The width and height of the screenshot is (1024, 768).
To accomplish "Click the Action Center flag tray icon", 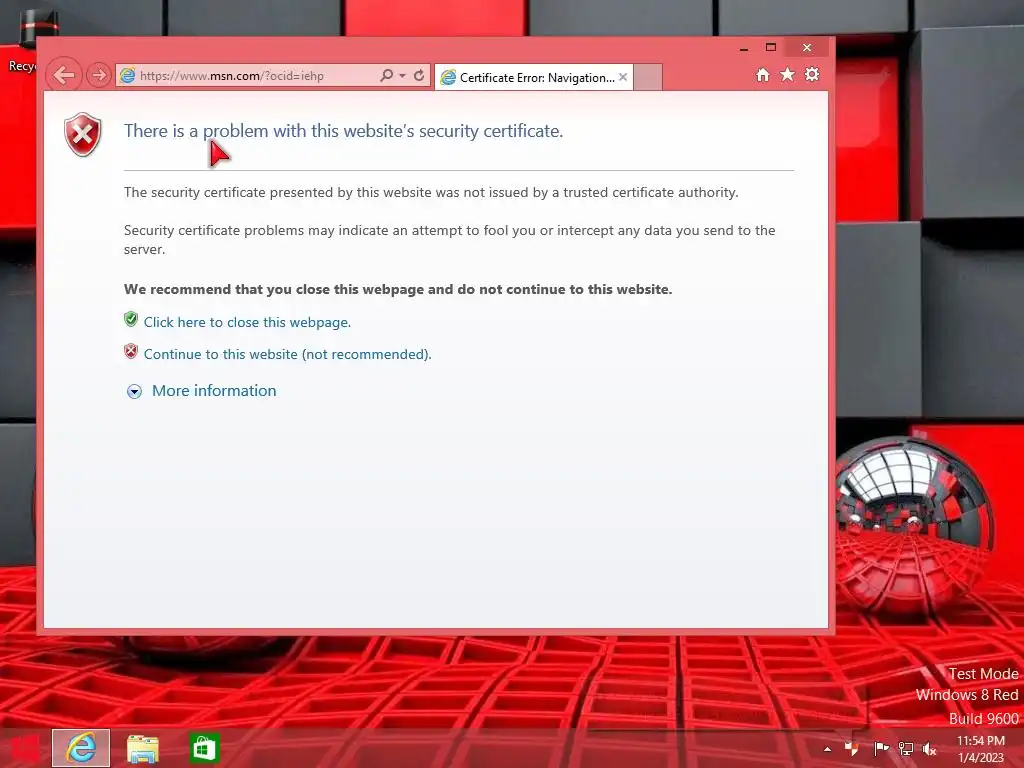I will pyautogui.click(x=880, y=748).
